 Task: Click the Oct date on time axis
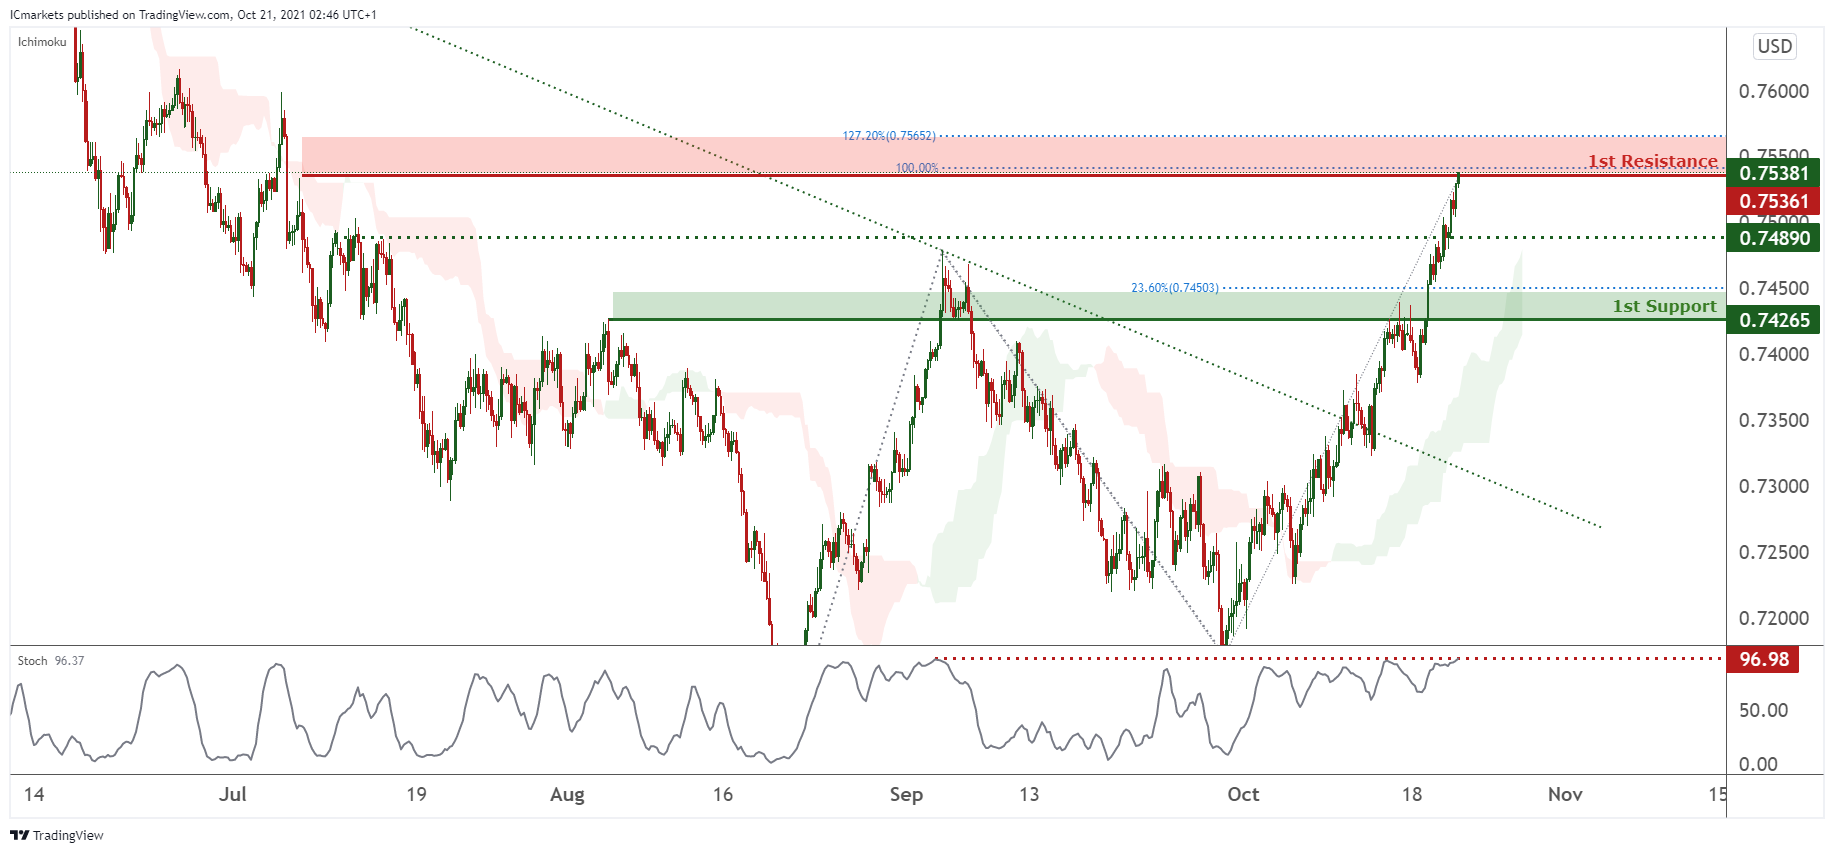pos(1243,794)
